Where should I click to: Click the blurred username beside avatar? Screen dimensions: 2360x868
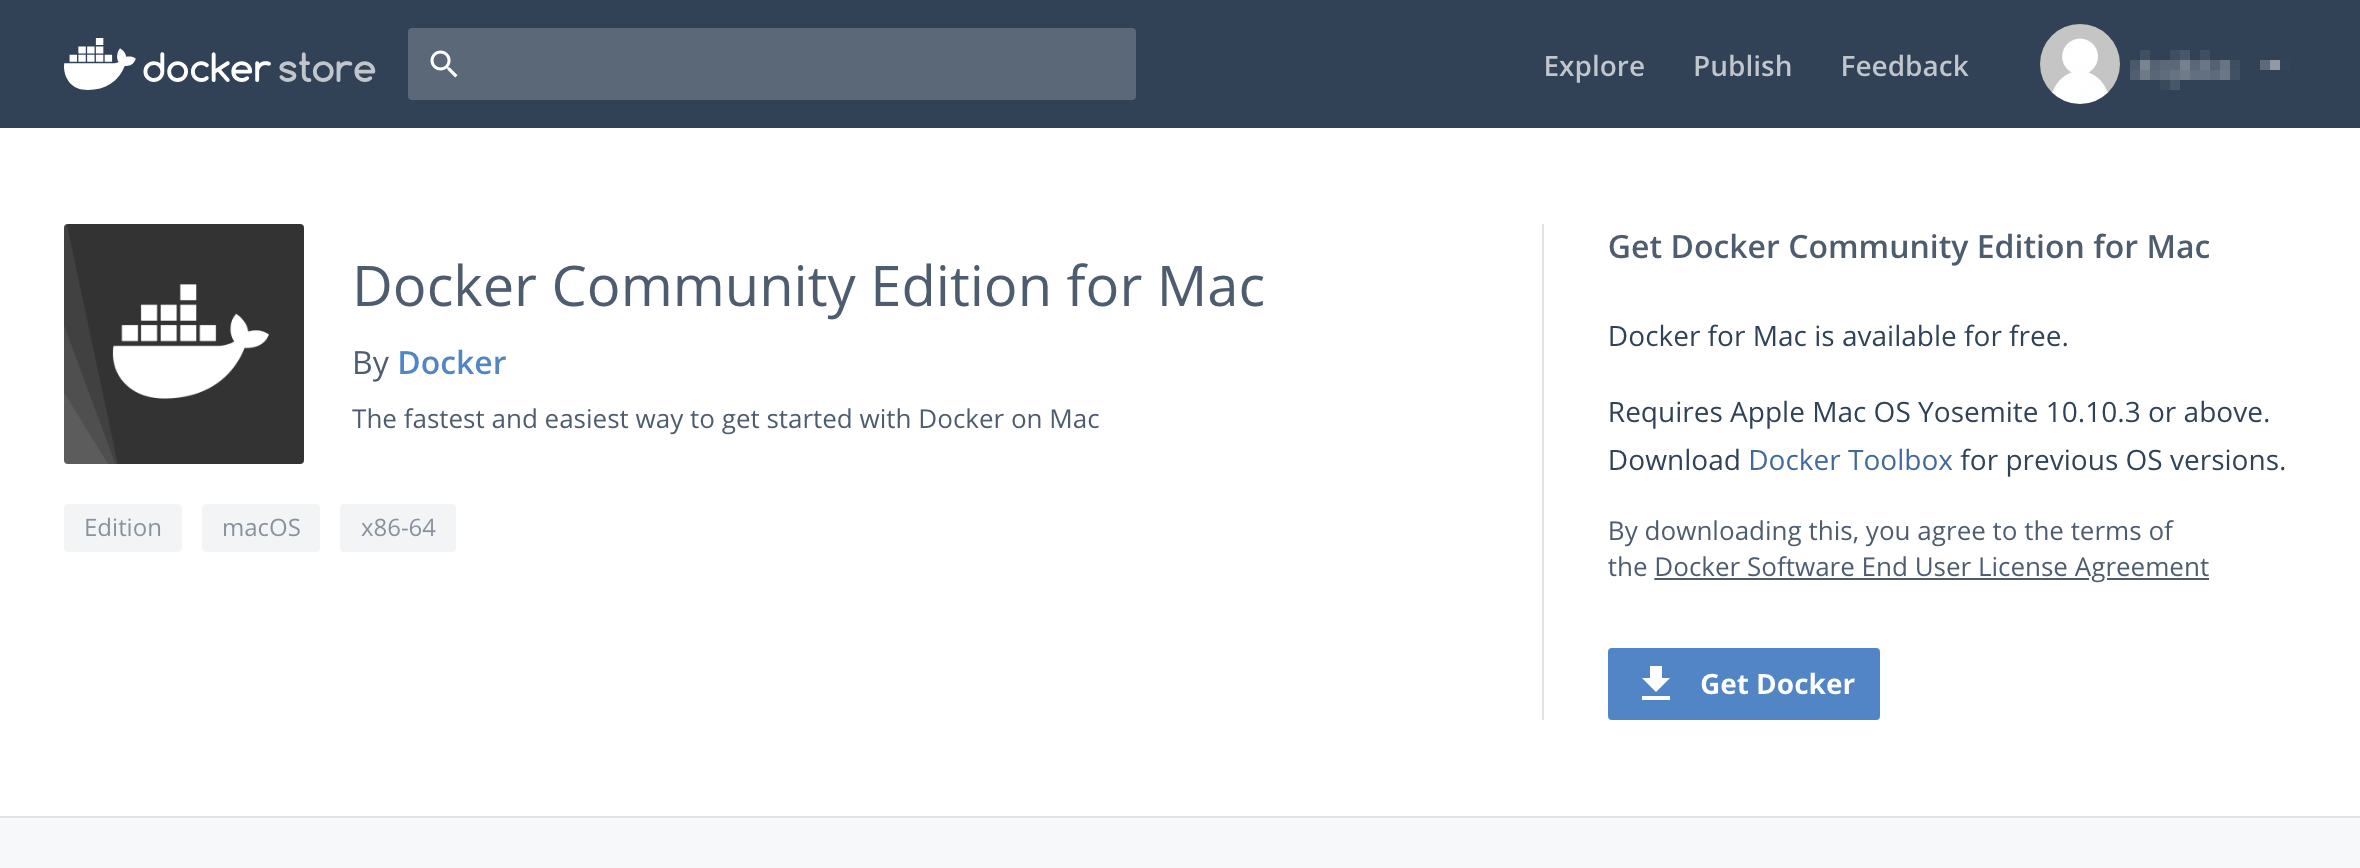pos(2182,68)
